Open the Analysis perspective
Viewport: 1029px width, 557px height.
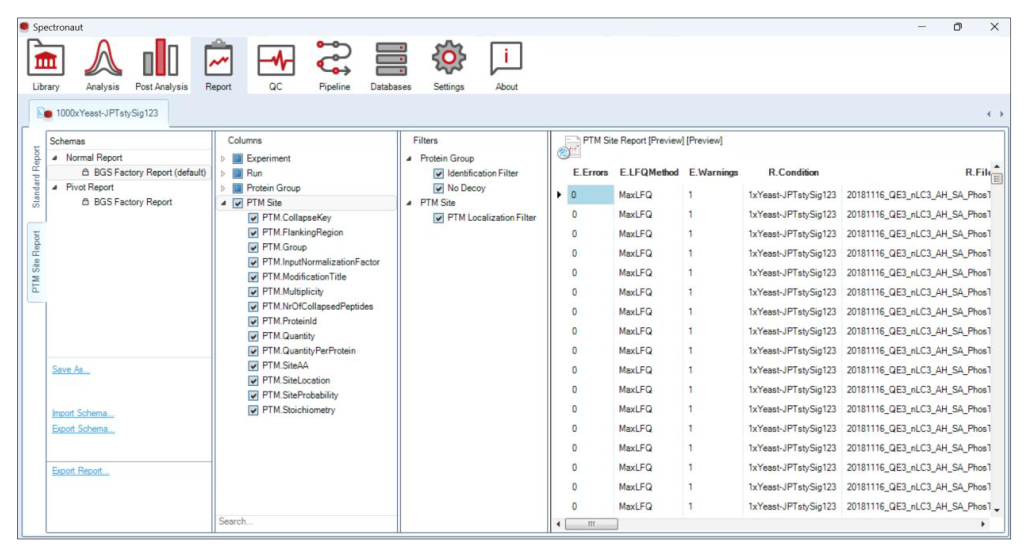tap(102, 65)
